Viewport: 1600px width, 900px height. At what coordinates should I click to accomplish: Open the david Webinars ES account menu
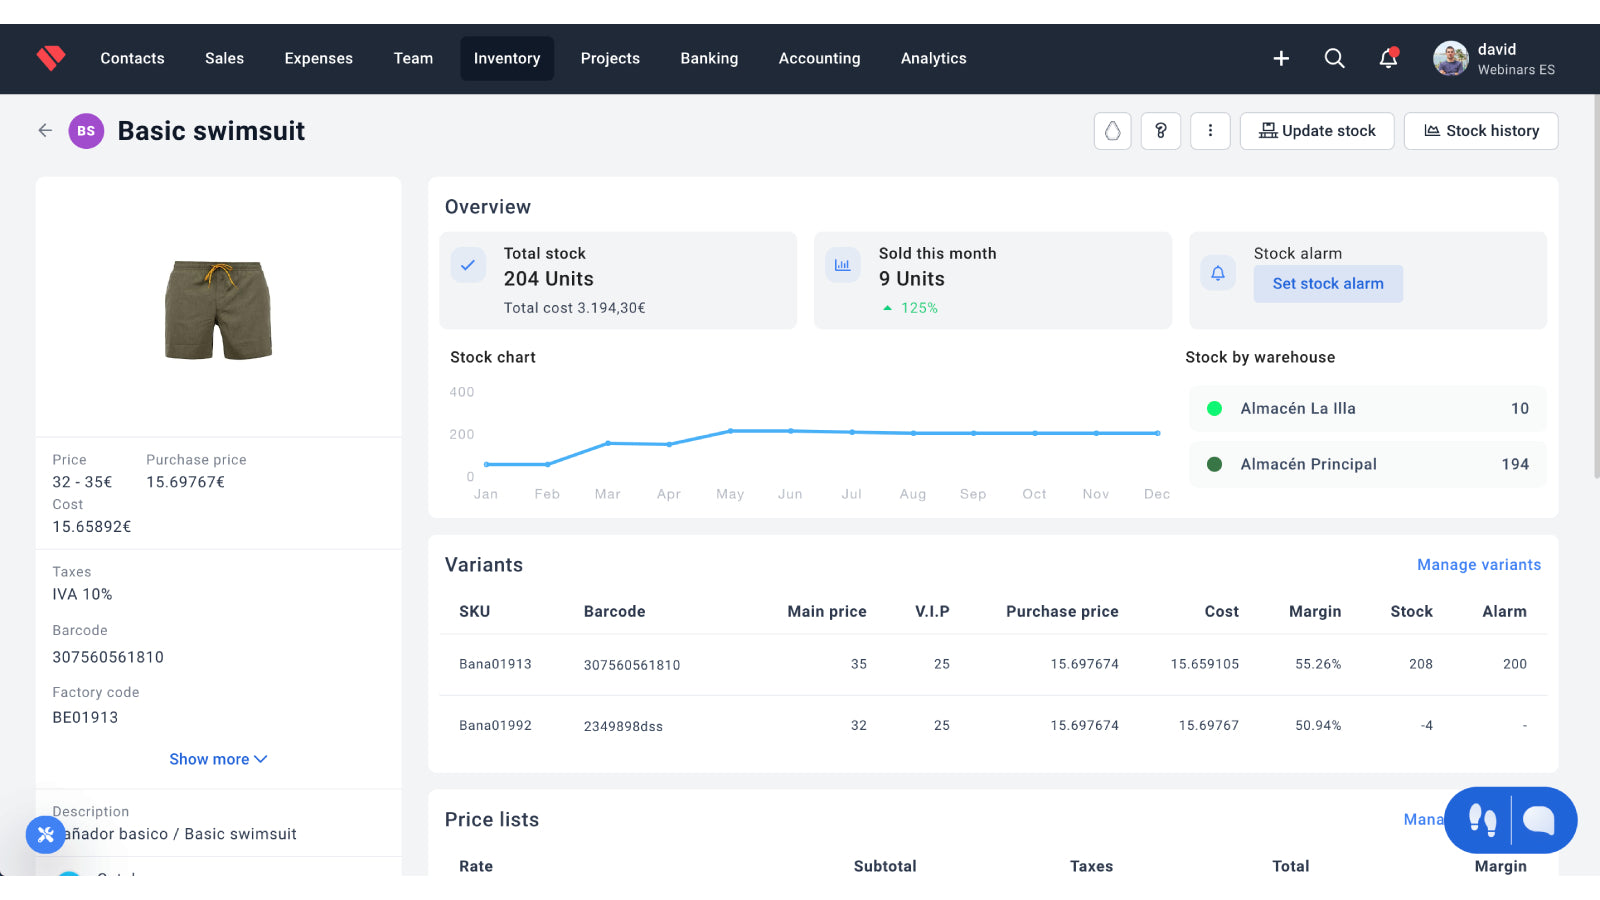click(1494, 59)
